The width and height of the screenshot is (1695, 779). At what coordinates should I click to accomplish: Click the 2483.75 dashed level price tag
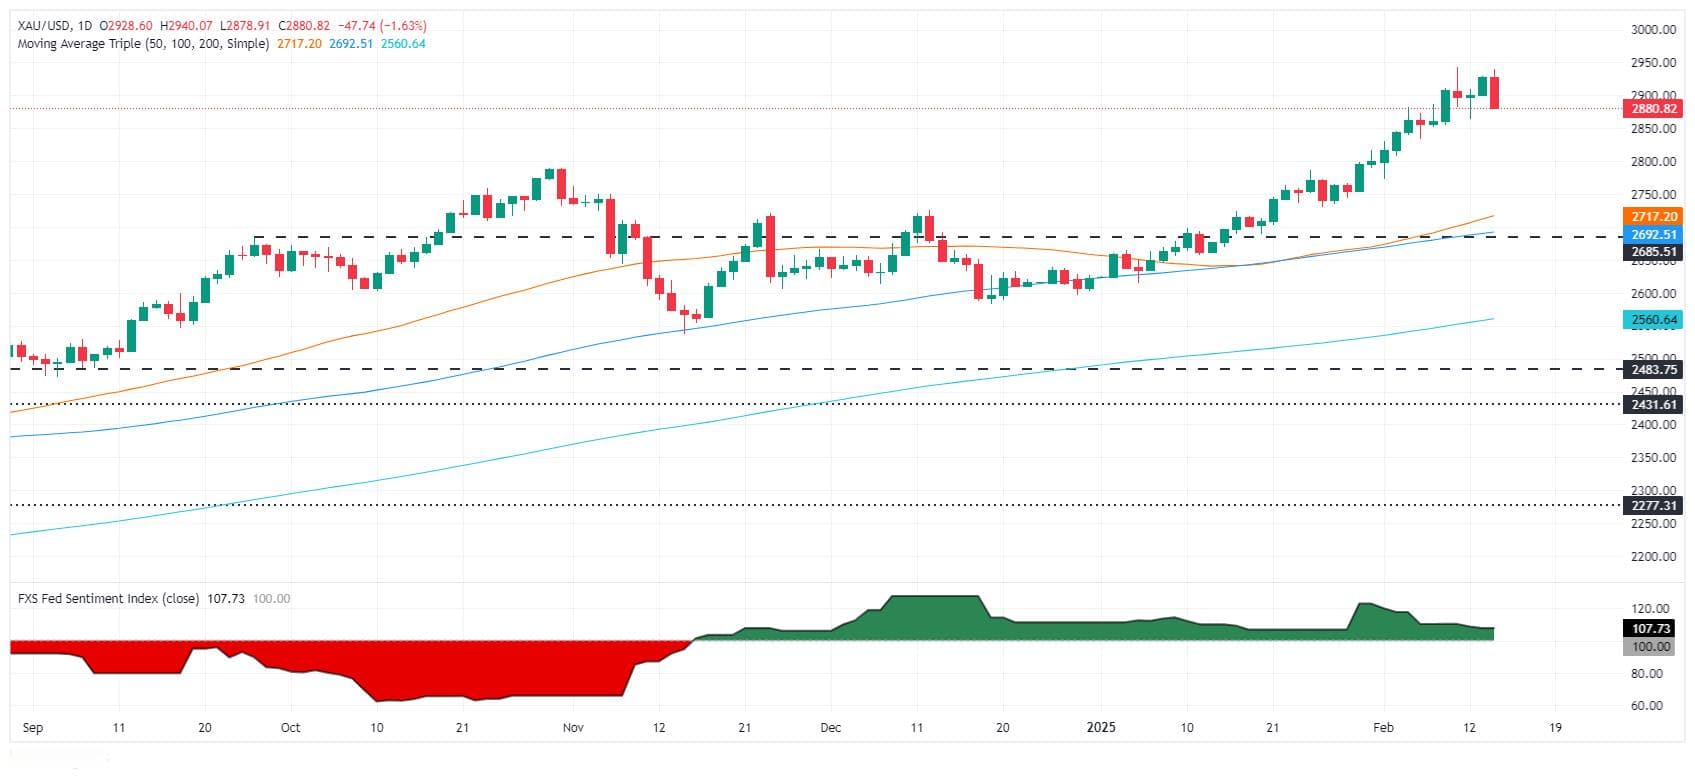1652,369
